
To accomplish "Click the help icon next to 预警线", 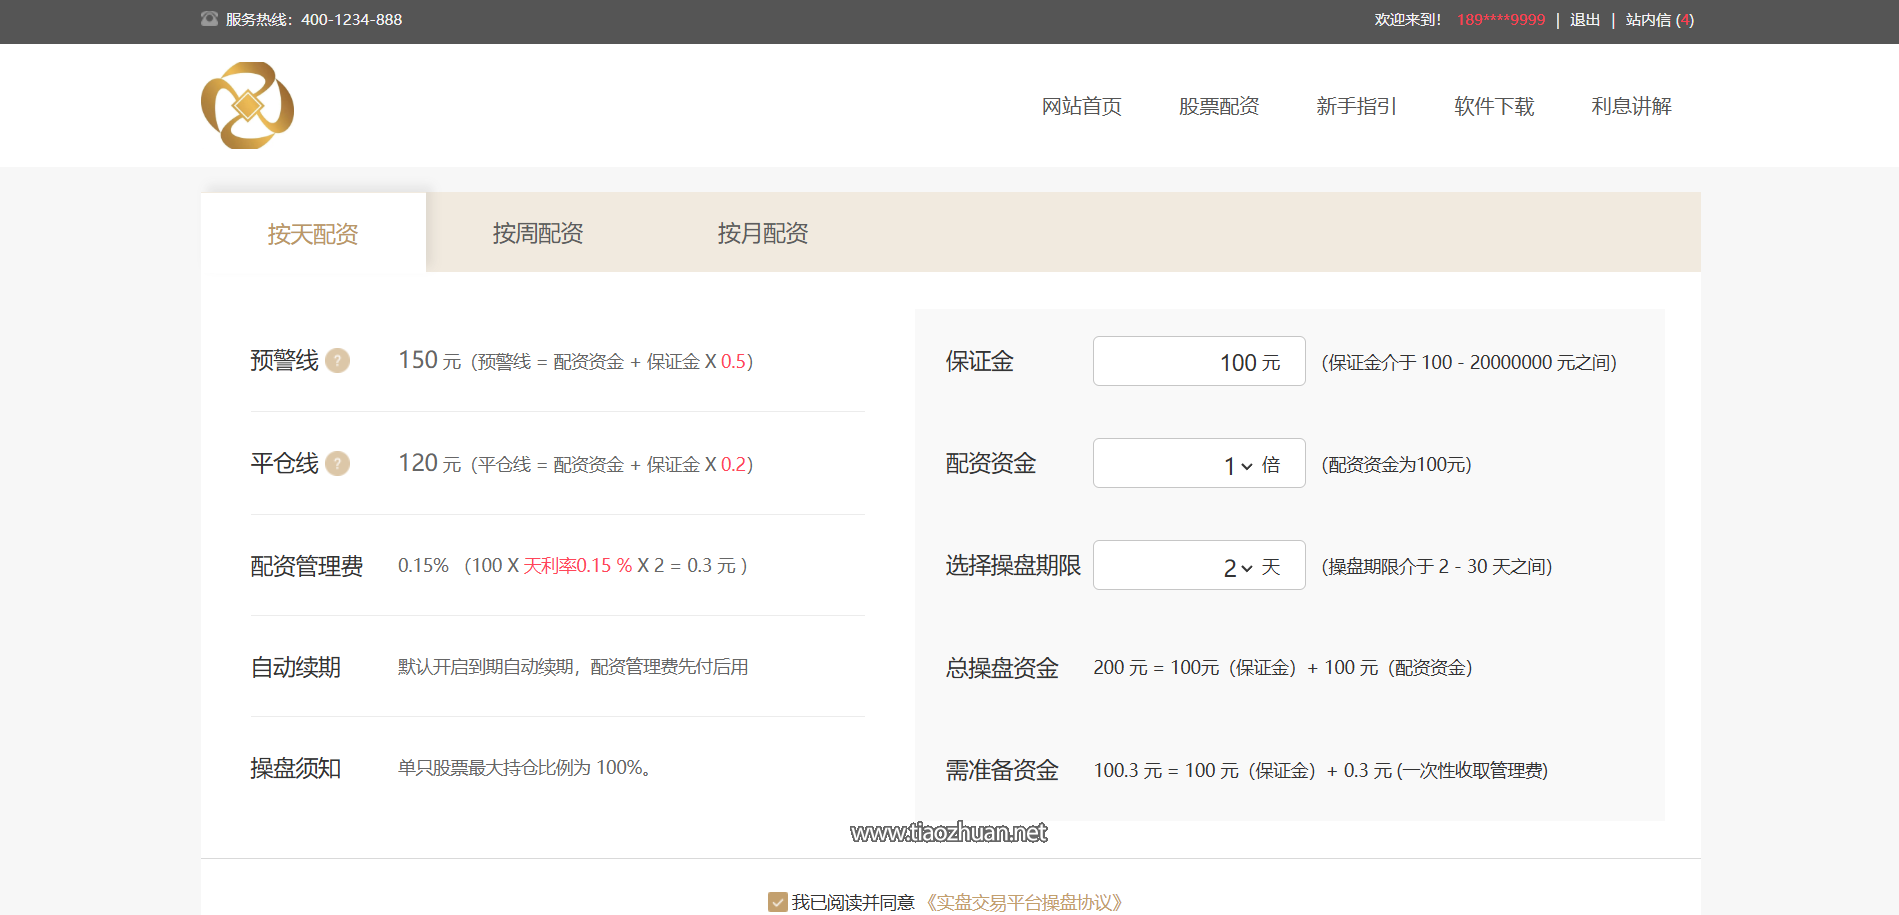I will click(x=338, y=360).
